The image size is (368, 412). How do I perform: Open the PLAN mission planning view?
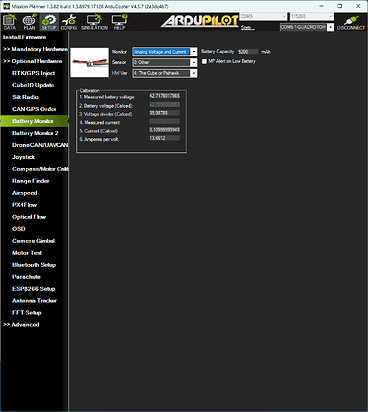29,22
